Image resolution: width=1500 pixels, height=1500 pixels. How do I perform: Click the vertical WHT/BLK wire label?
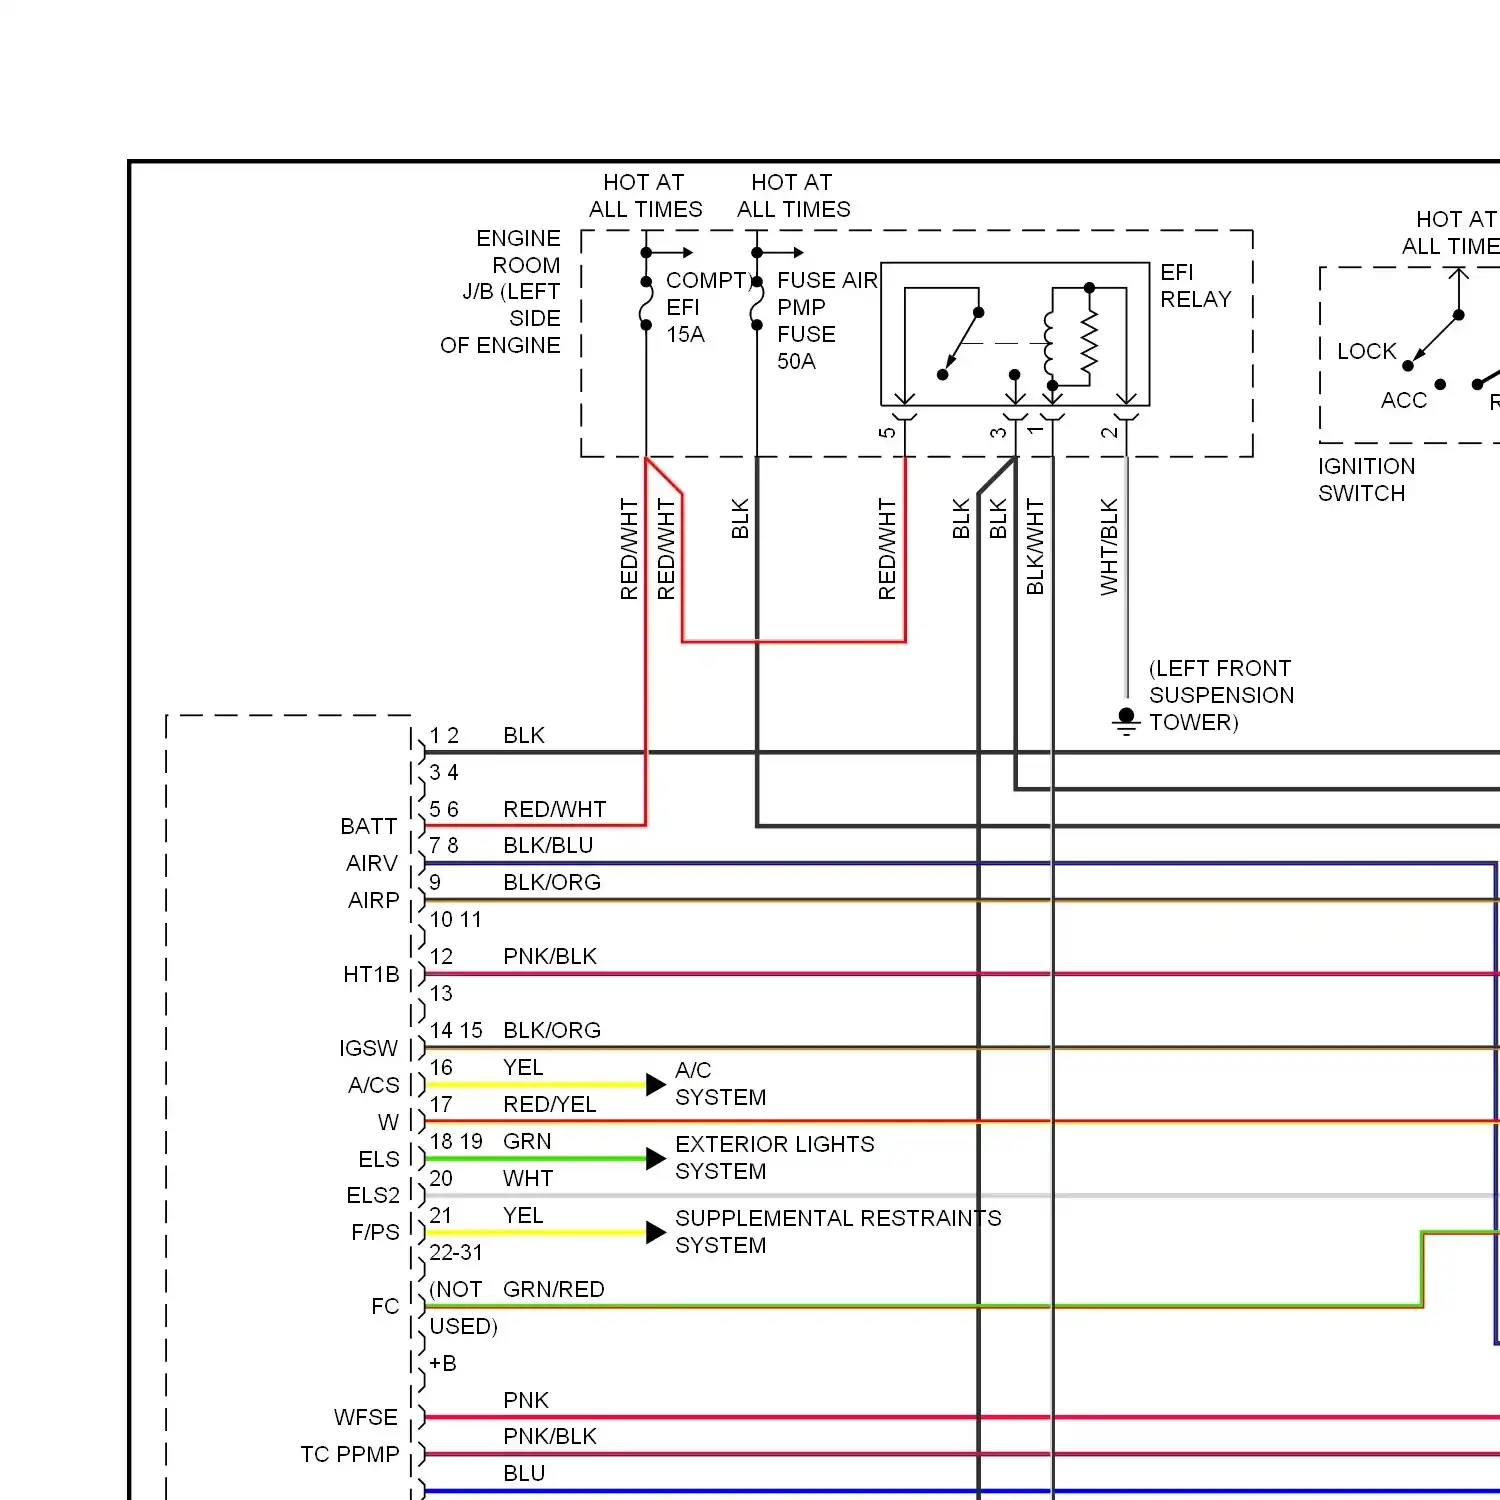point(1109,546)
